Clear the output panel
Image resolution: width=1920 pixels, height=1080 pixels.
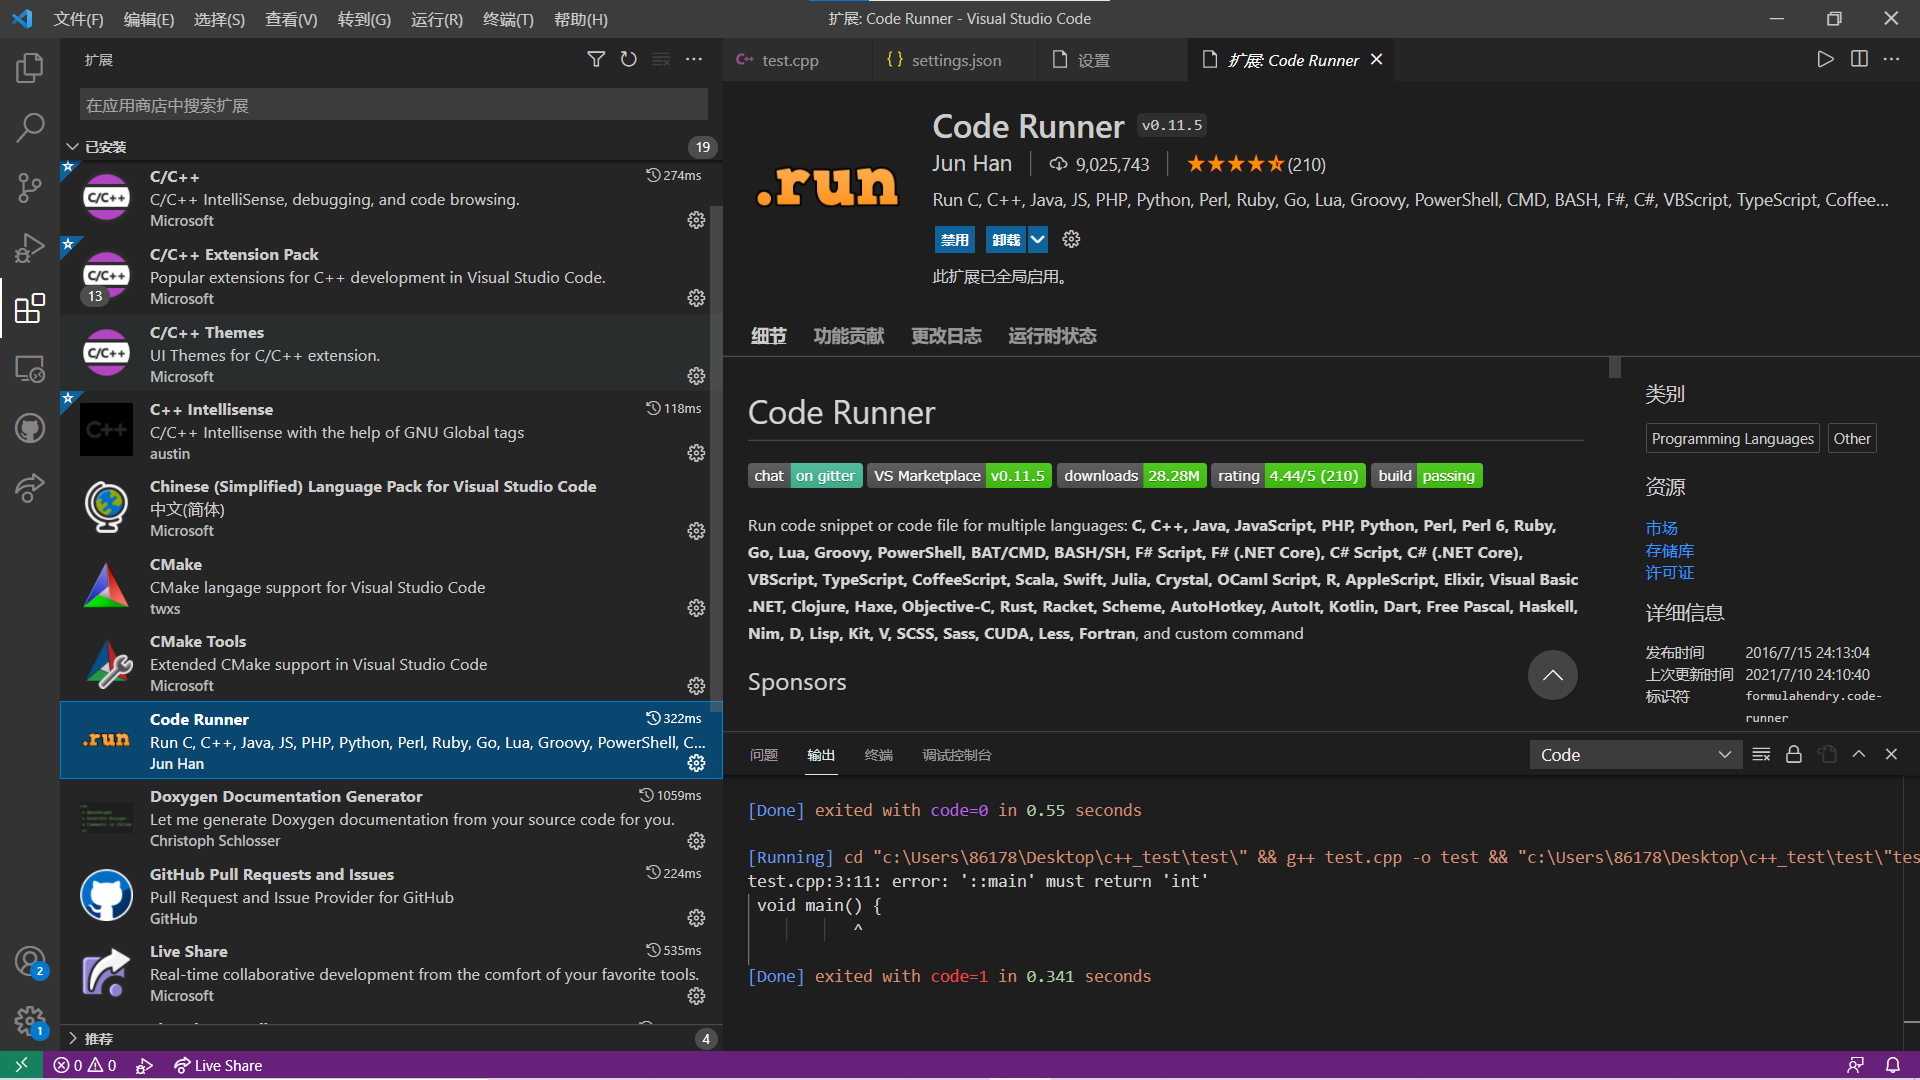(1761, 755)
